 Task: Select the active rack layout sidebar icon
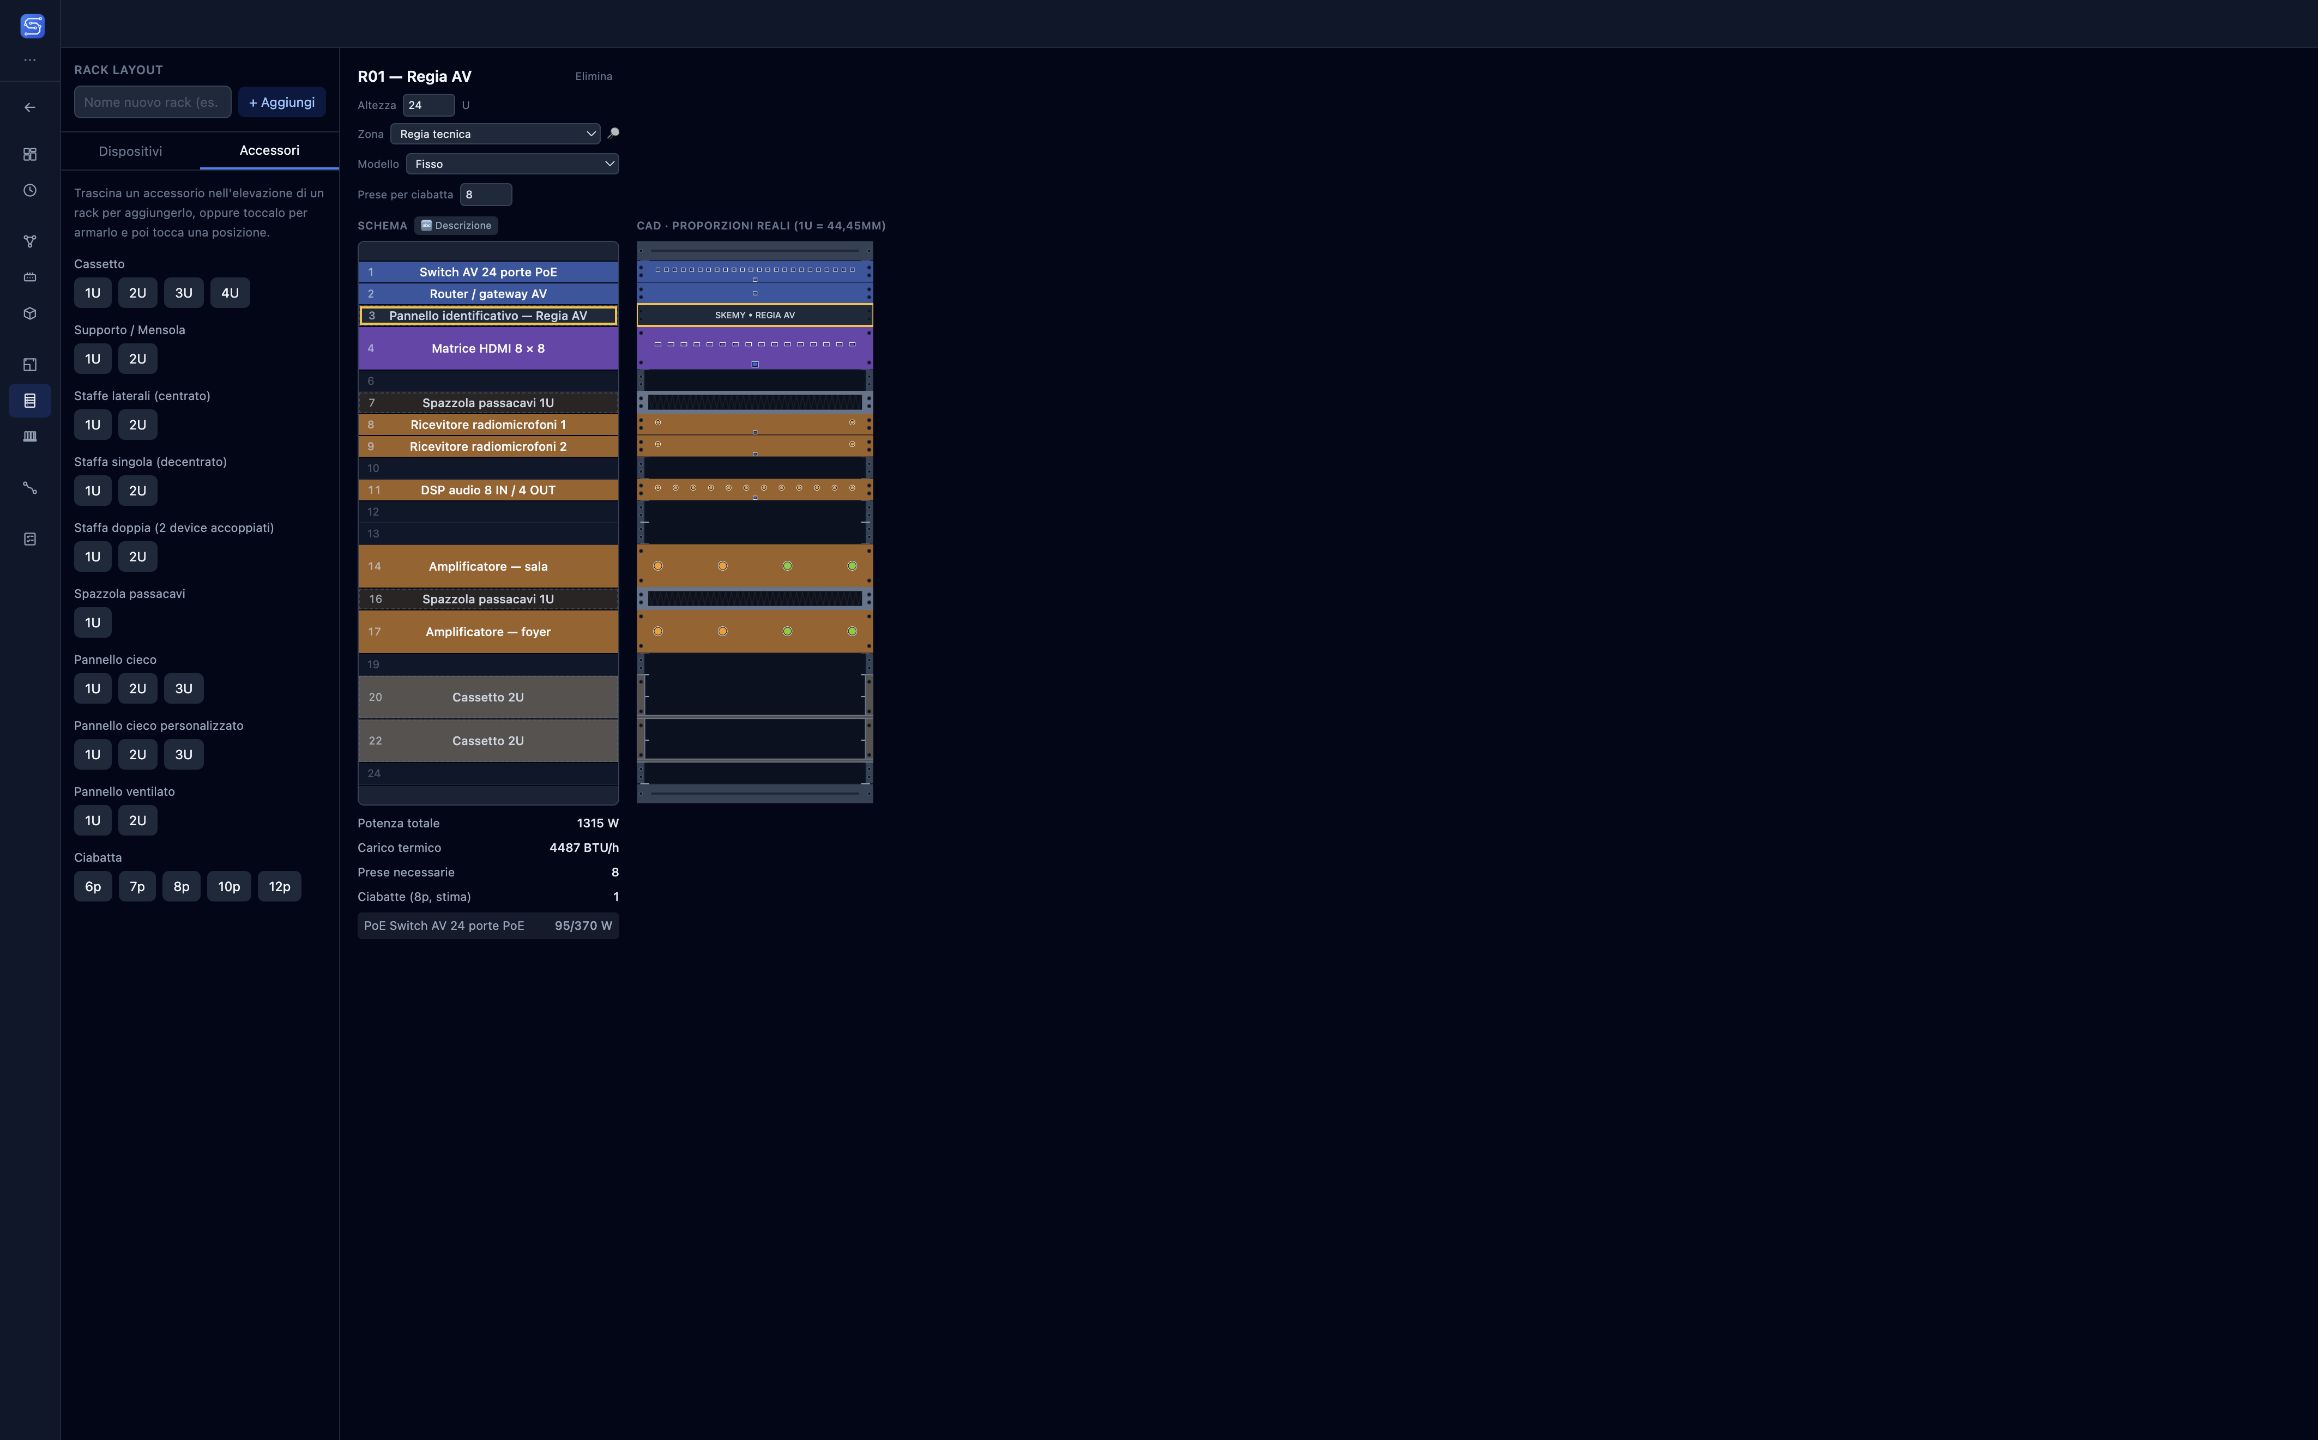pyautogui.click(x=30, y=401)
